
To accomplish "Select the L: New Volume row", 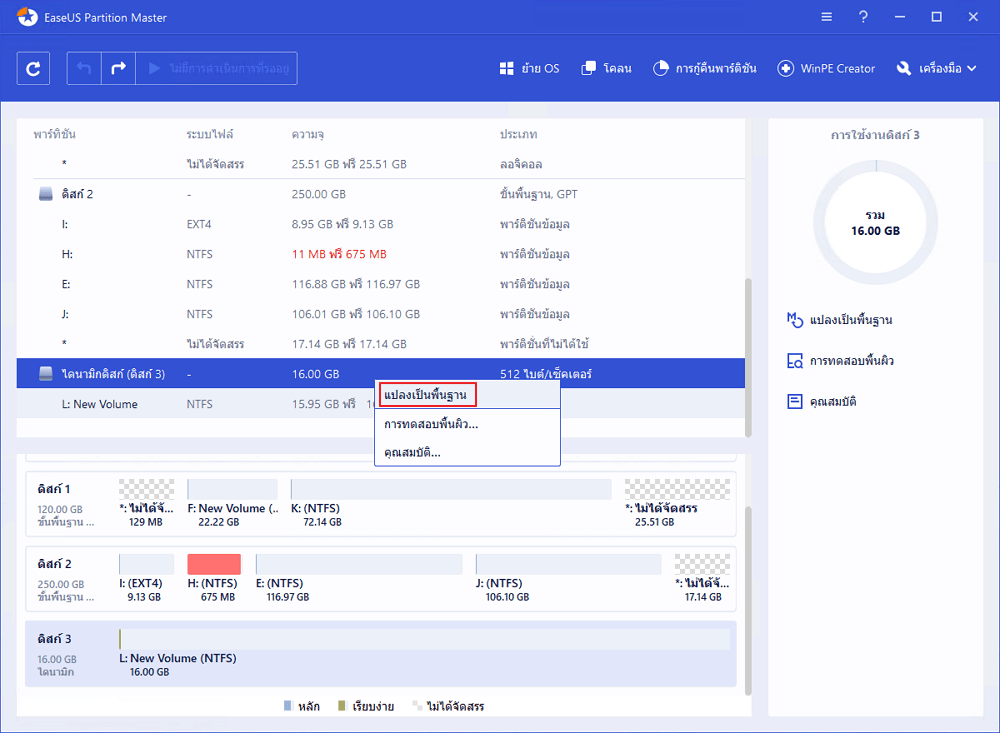I will click(381, 404).
